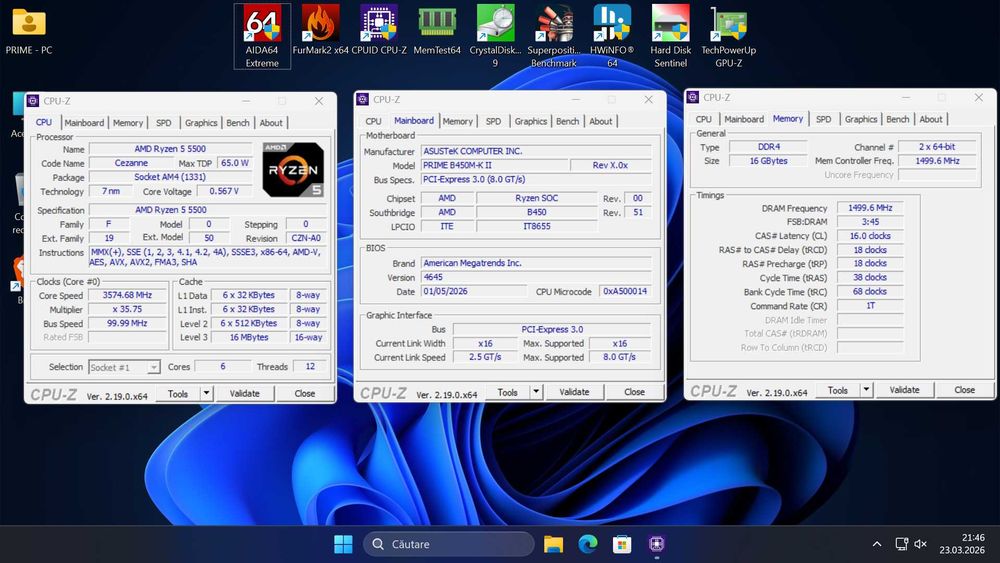
Task: Click Tools button in middle CPU-Z window
Action: [508, 391]
